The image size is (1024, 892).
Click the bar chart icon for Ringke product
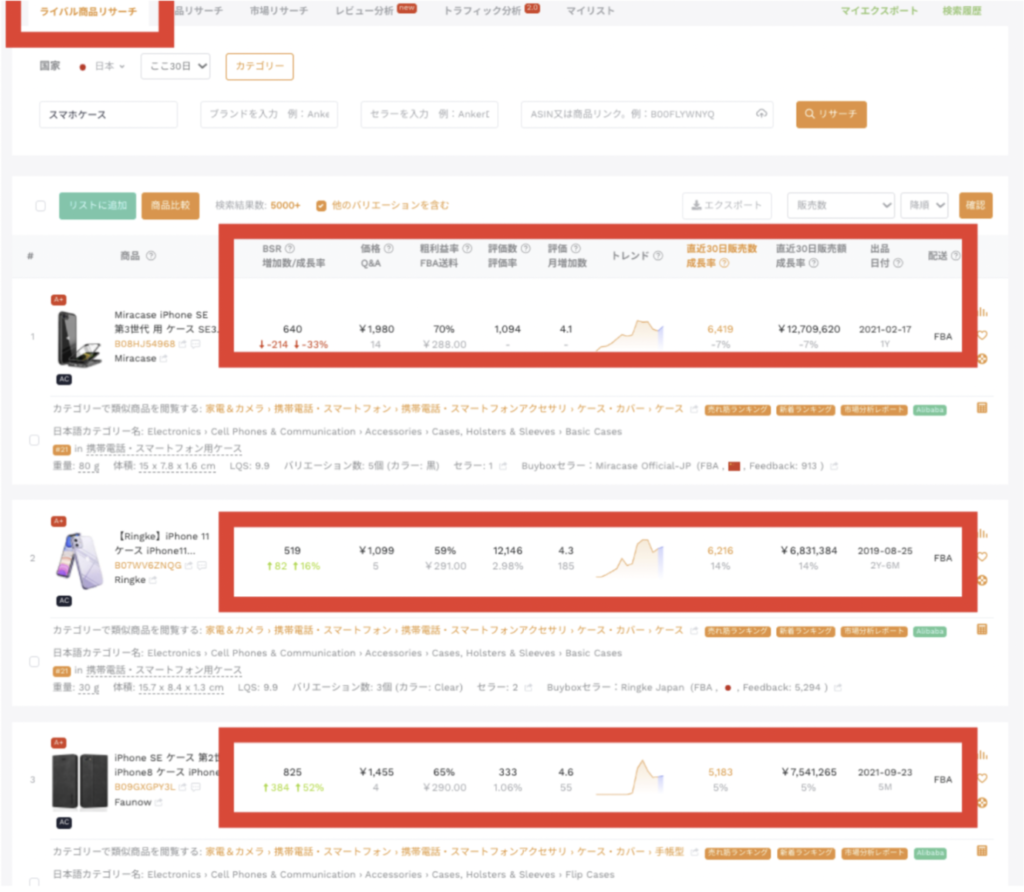tap(981, 533)
